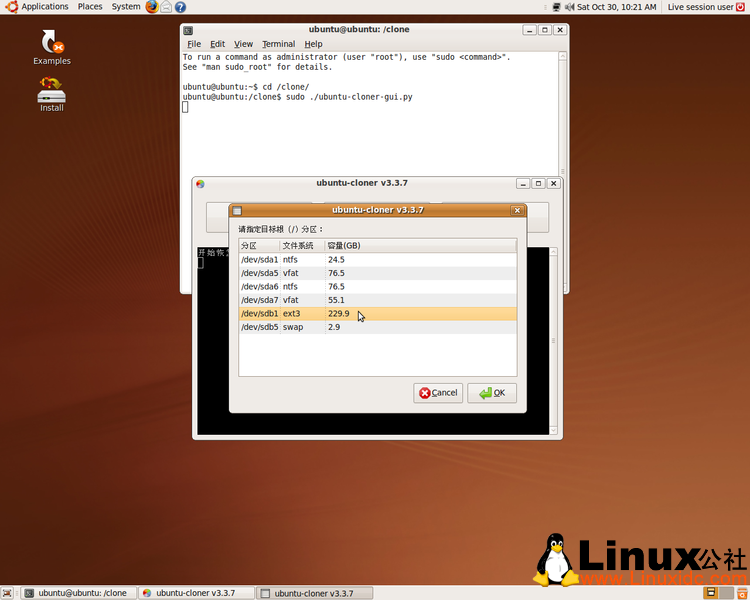Click the 229.9 capacity value
Viewport: 750px width, 600px height.
coord(339,313)
